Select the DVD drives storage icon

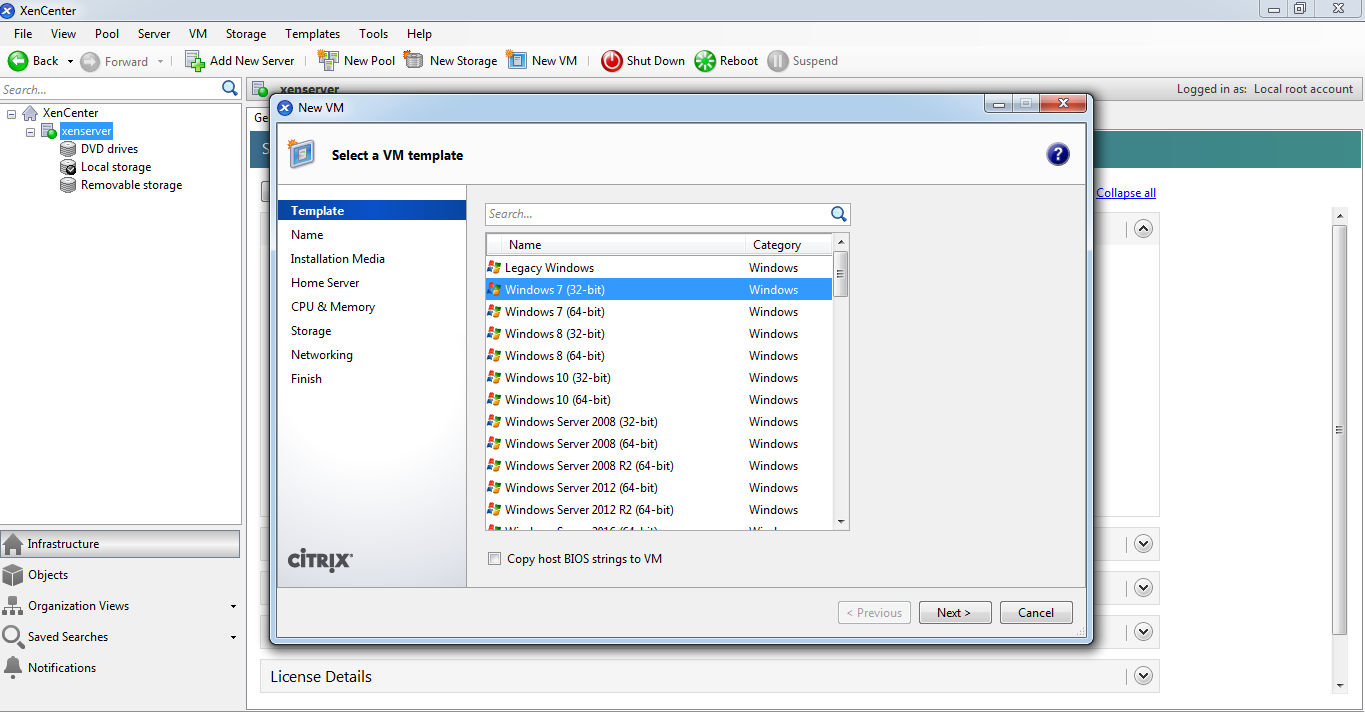click(68, 149)
